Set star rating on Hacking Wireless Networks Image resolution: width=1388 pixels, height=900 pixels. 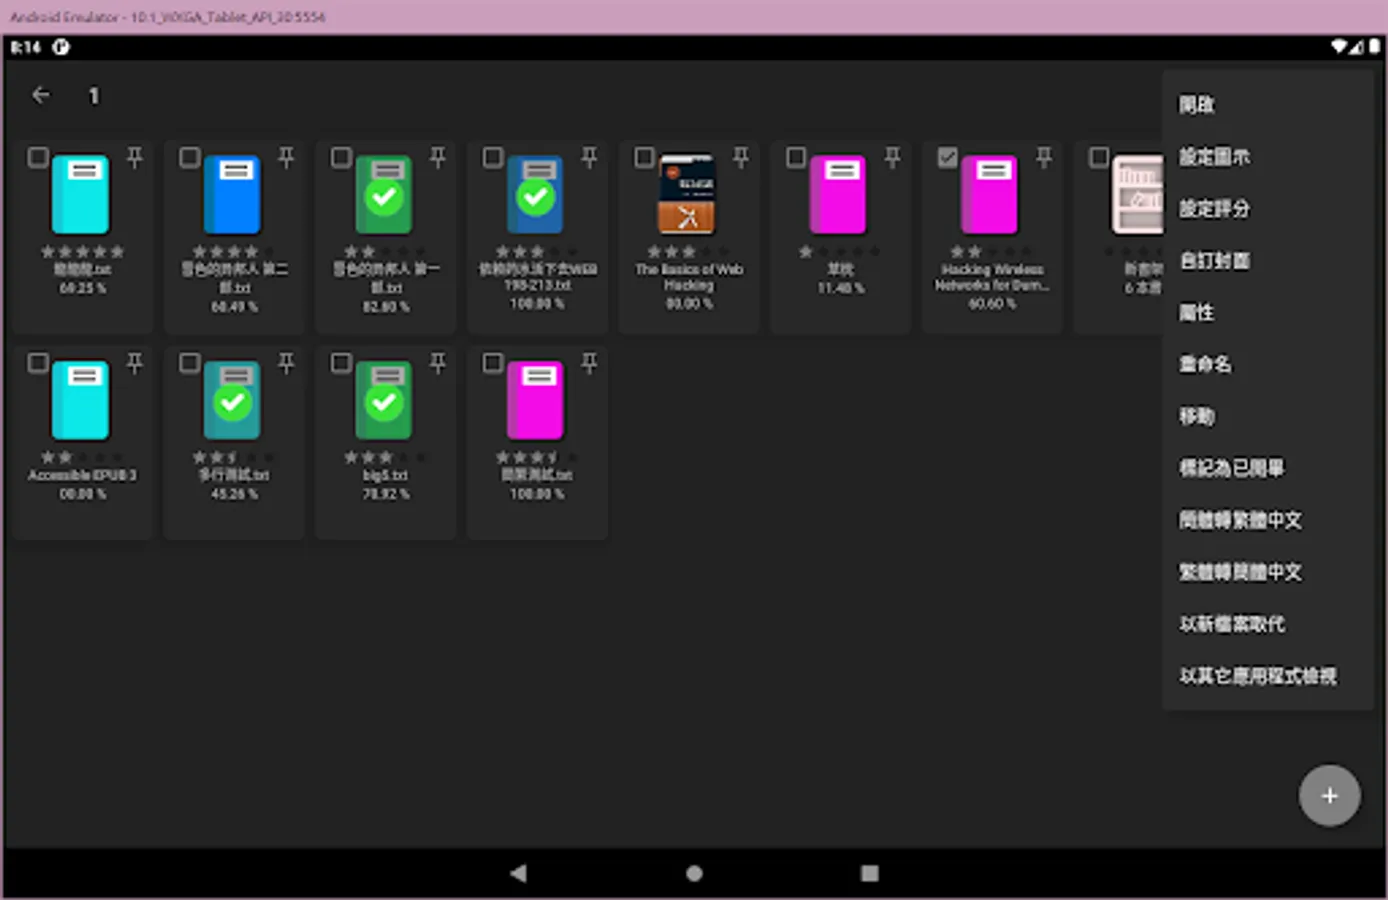991,251
